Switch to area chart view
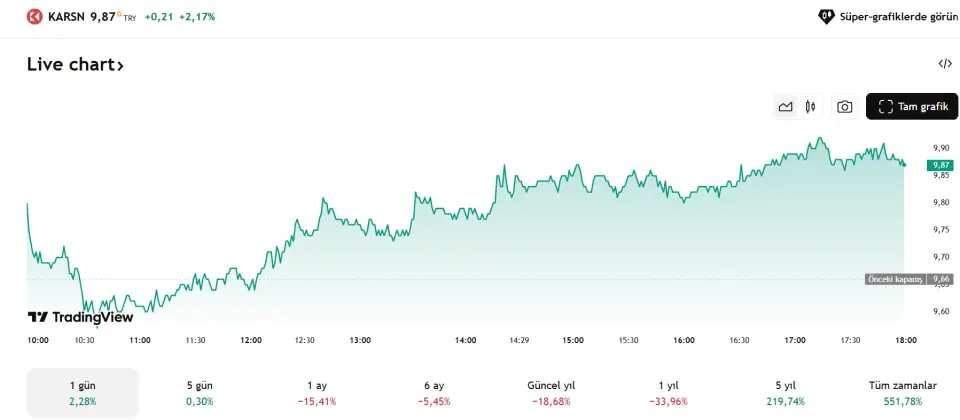Viewport: 960px width, 420px height. pos(786,107)
